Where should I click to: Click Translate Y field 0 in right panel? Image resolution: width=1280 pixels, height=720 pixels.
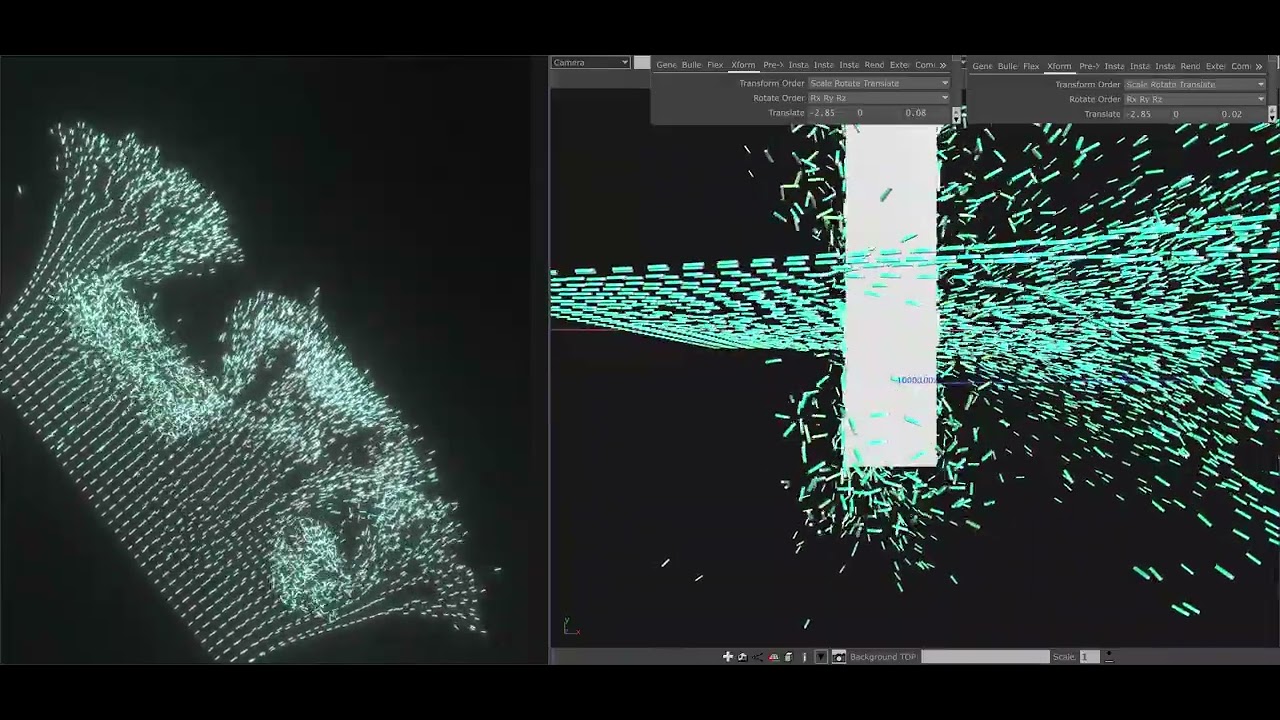1194,114
